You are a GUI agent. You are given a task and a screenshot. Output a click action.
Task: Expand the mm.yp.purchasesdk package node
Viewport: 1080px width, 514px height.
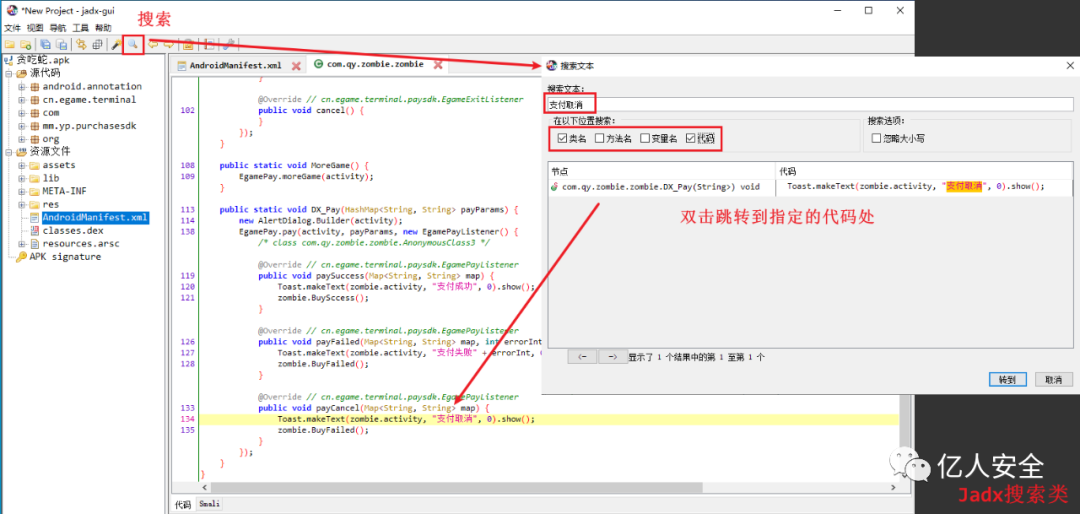pos(22,126)
